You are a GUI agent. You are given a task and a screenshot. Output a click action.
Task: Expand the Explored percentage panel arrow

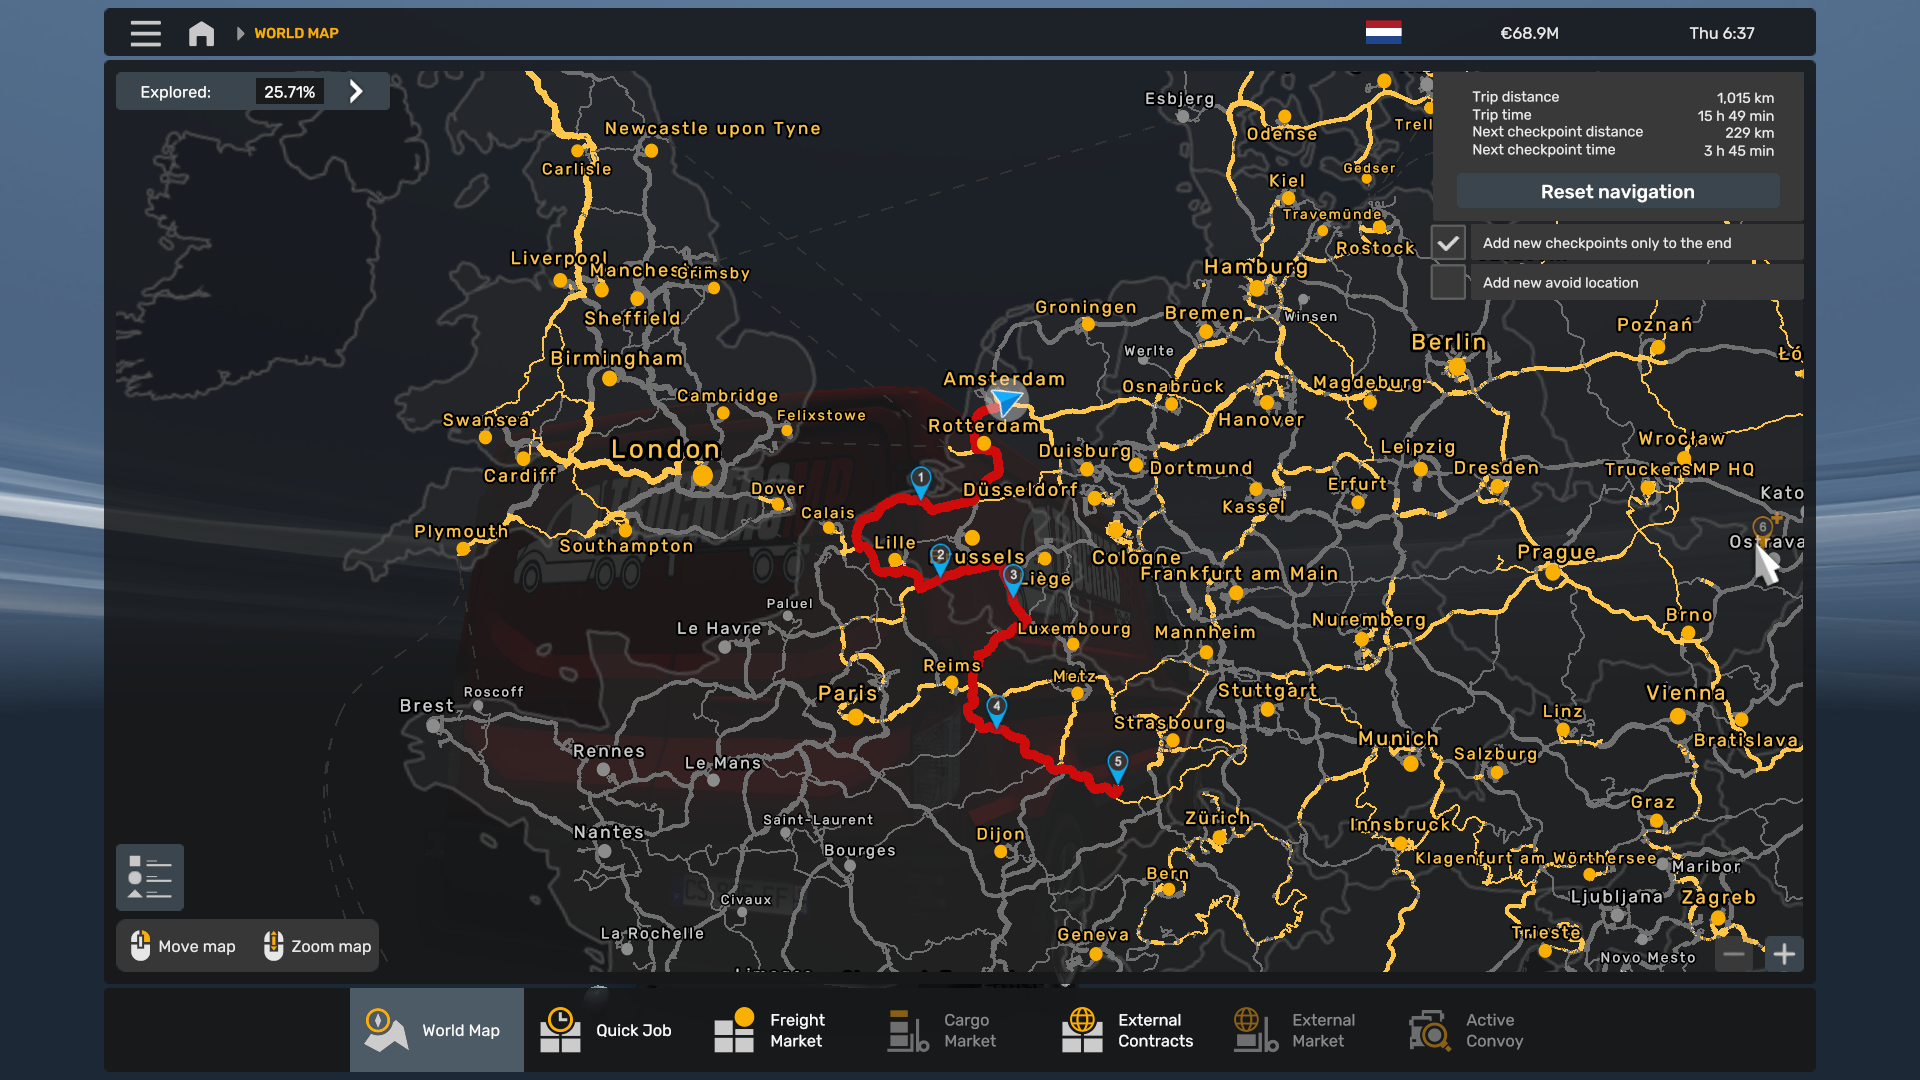click(x=356, y=91)
